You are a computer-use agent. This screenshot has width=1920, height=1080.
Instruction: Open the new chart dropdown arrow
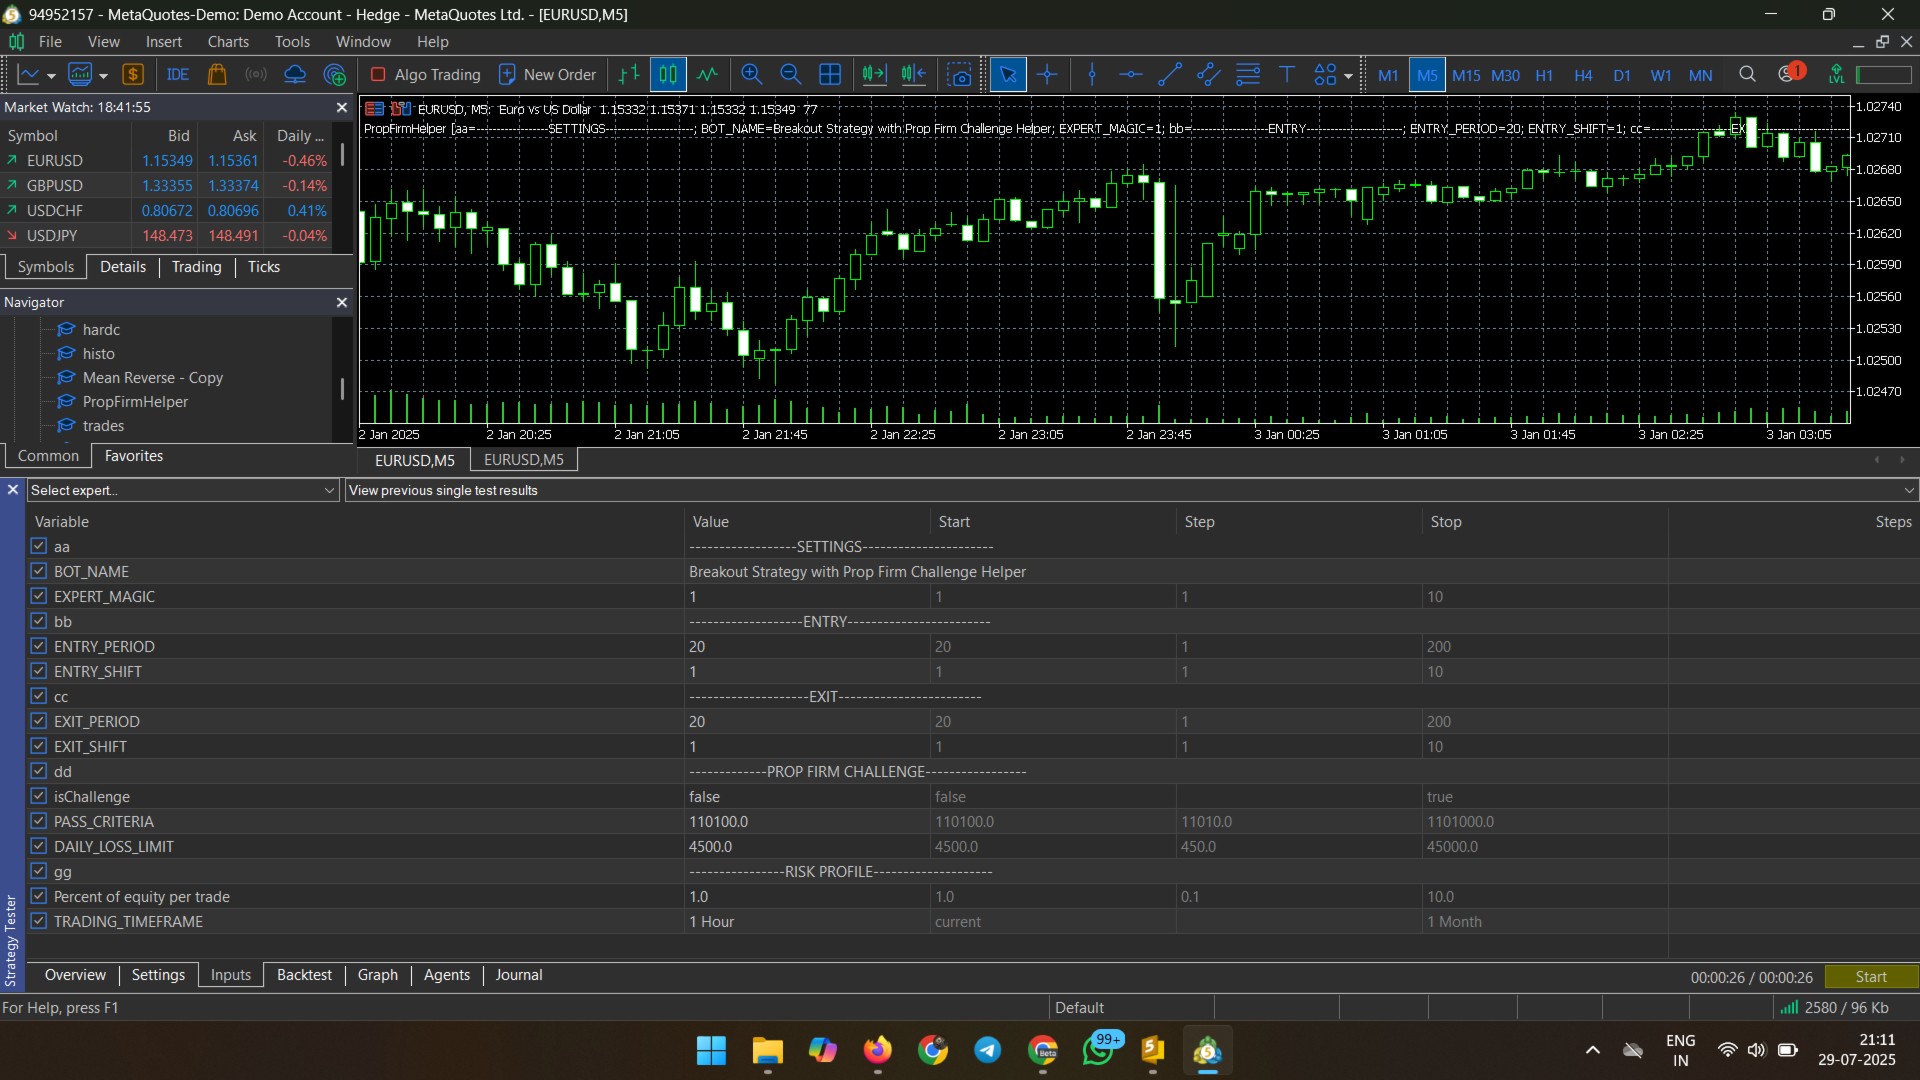(x=51, y=76)
